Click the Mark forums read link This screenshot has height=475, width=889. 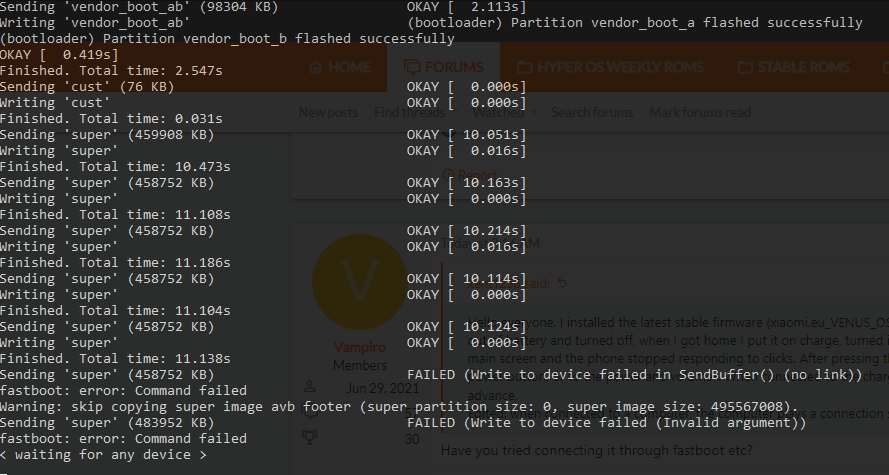pos(700,112)
